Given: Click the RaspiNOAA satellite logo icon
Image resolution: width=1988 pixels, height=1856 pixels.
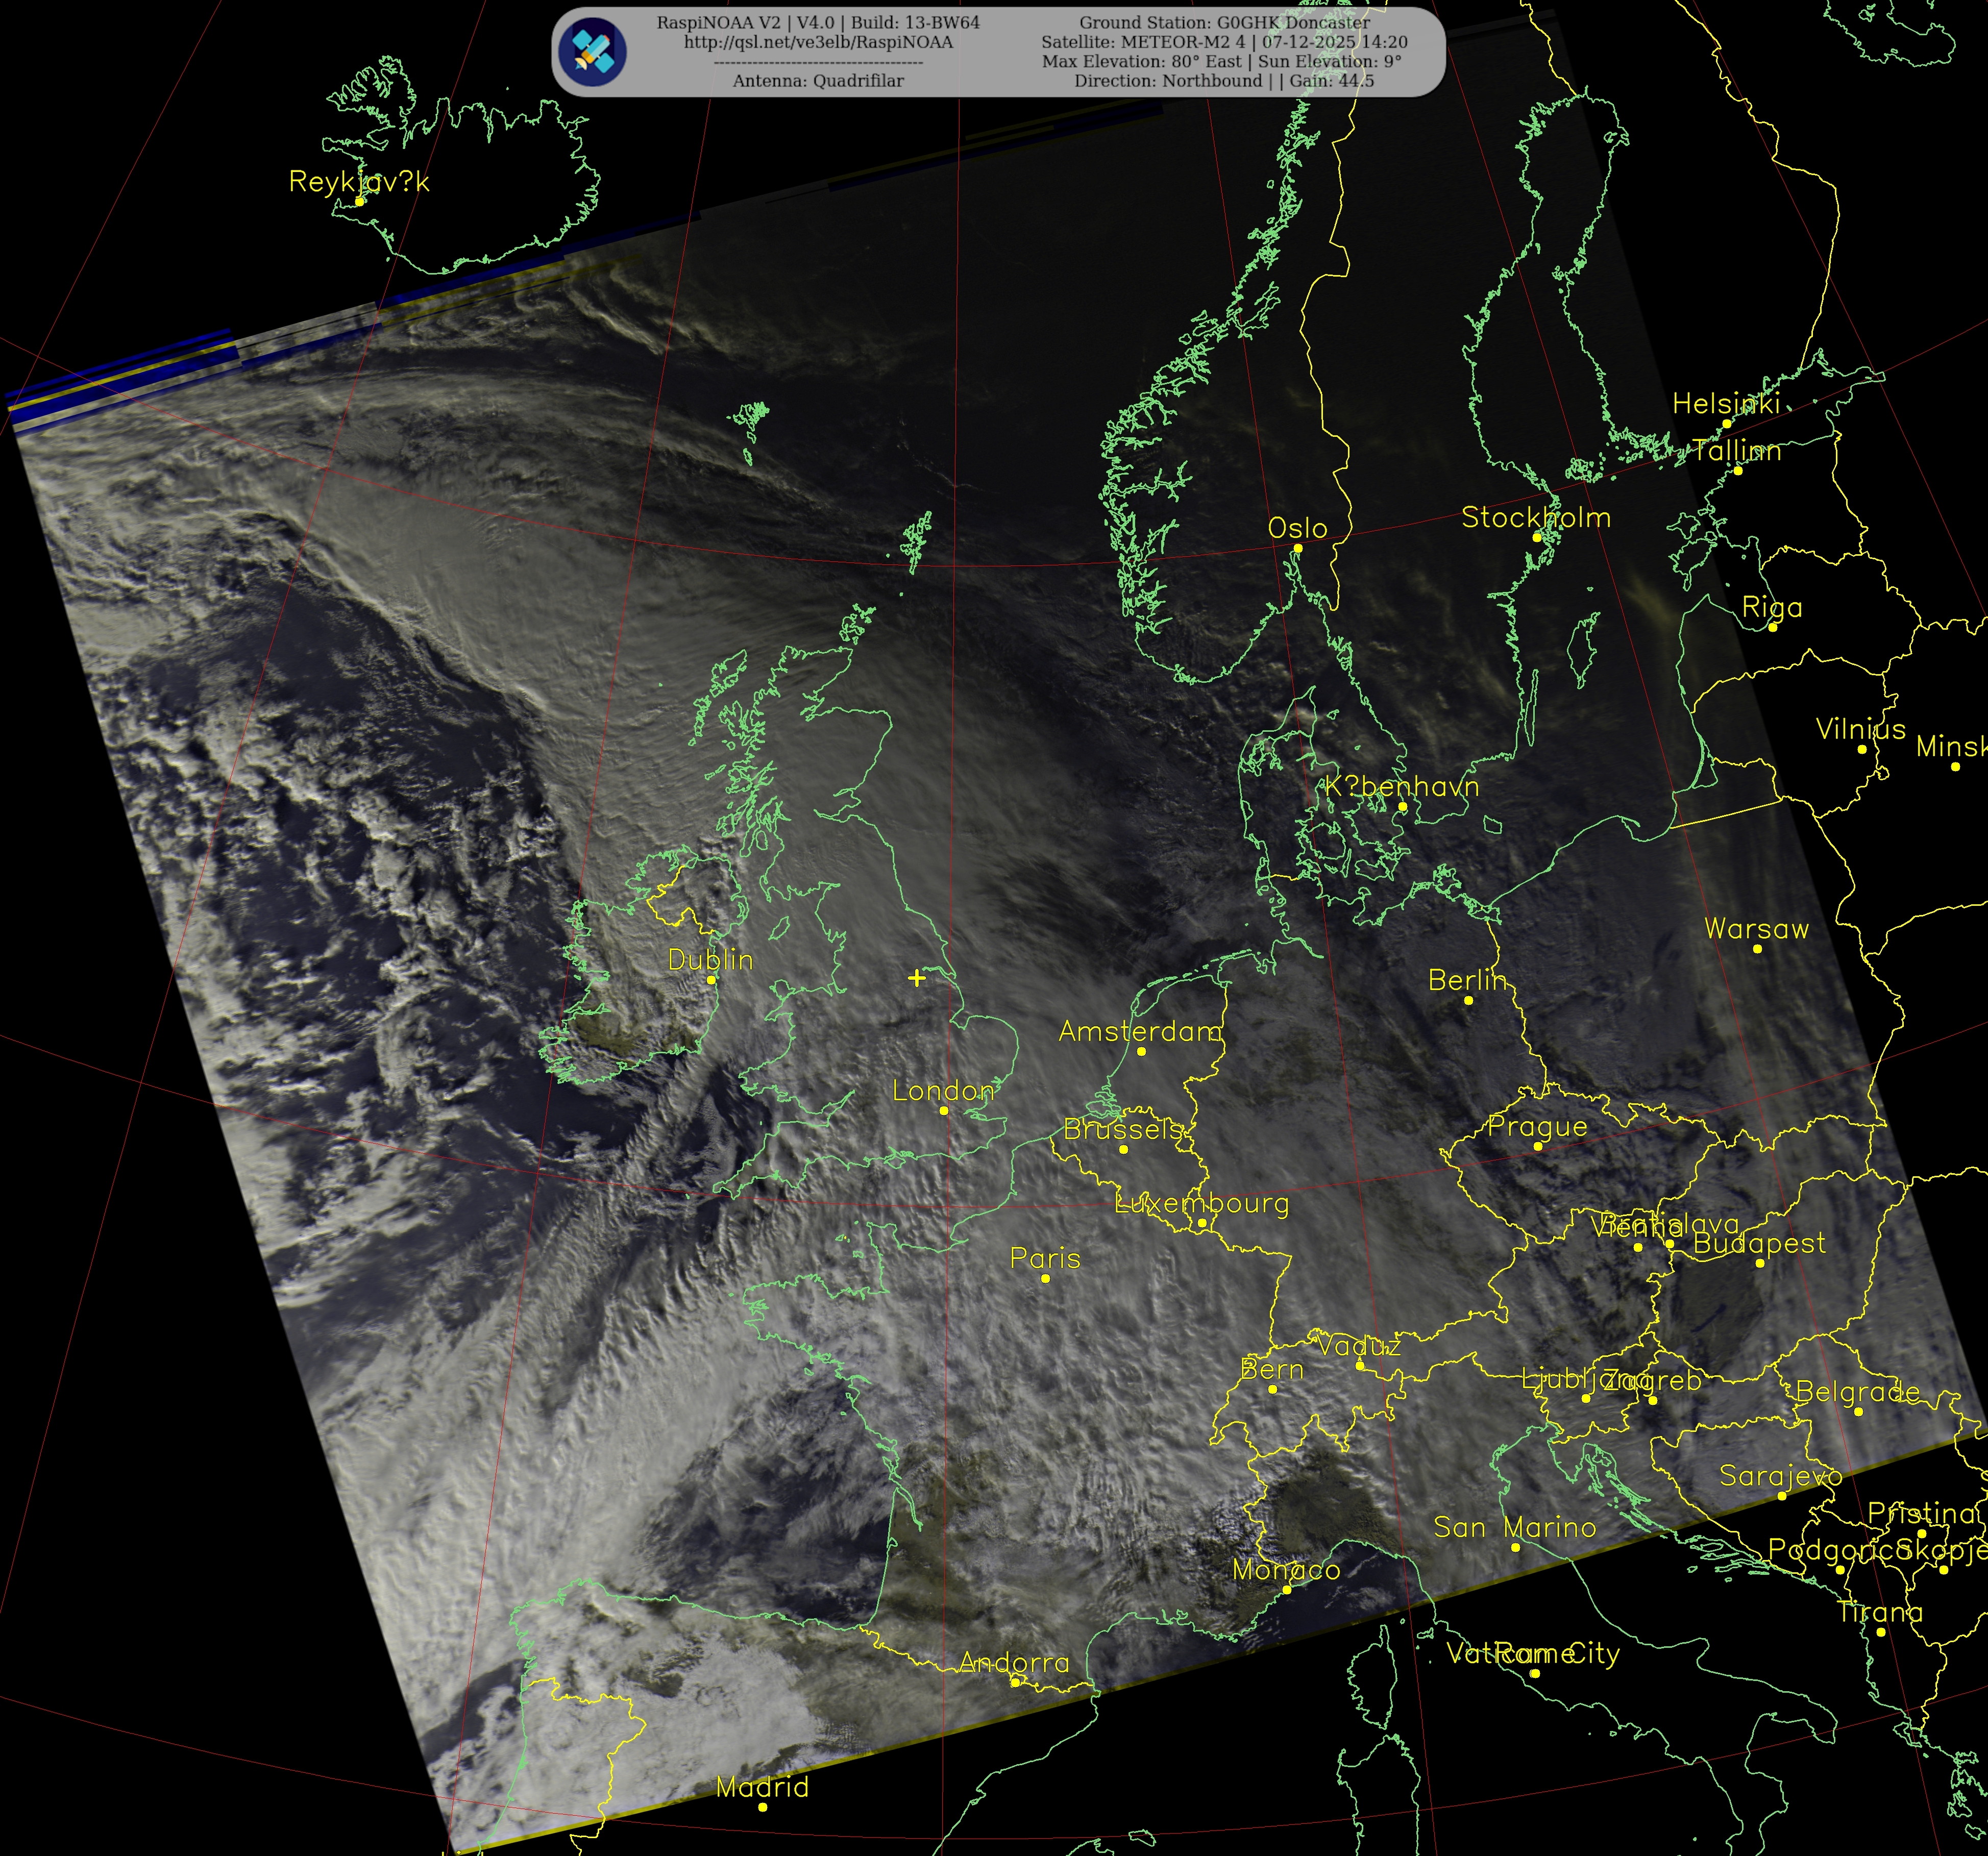Looking at the screenshot, I should pyautogui.click(x=593, y=52).
